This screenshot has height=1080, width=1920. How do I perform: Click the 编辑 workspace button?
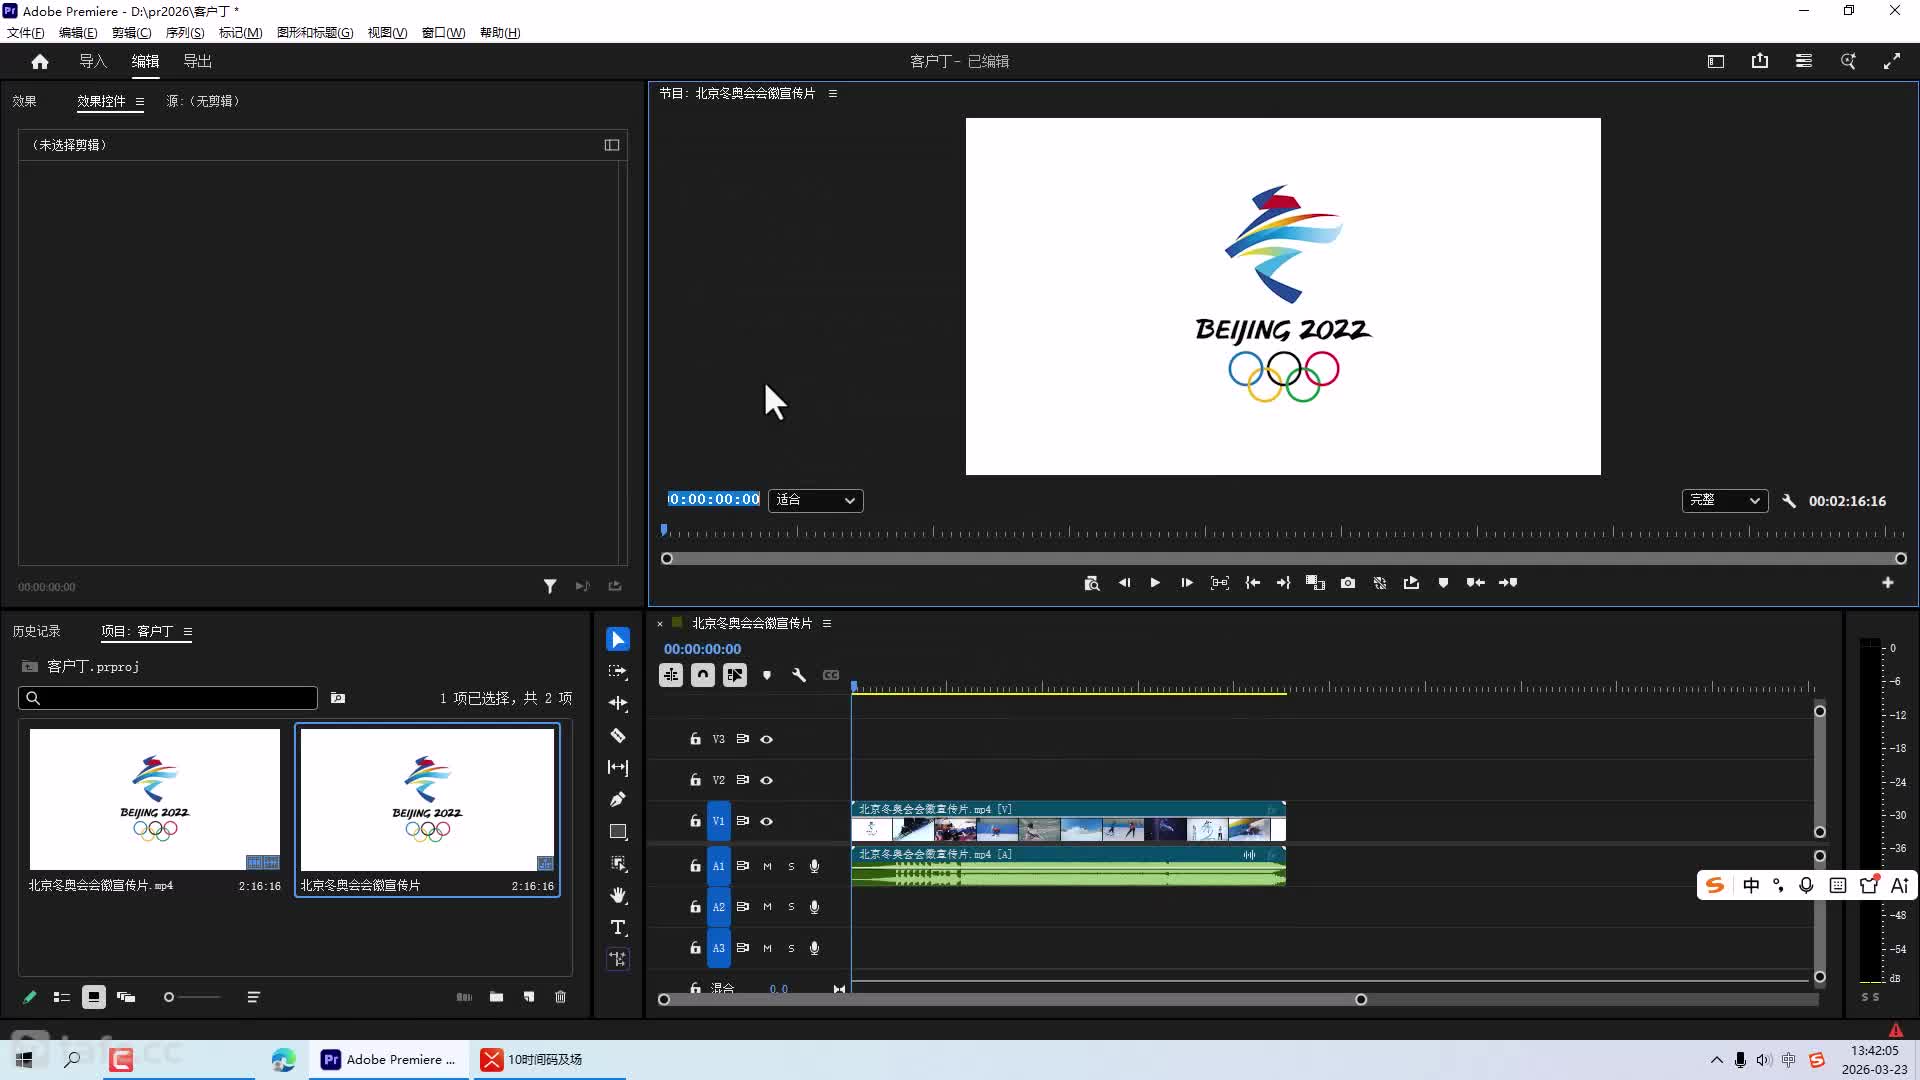(145, 62)
